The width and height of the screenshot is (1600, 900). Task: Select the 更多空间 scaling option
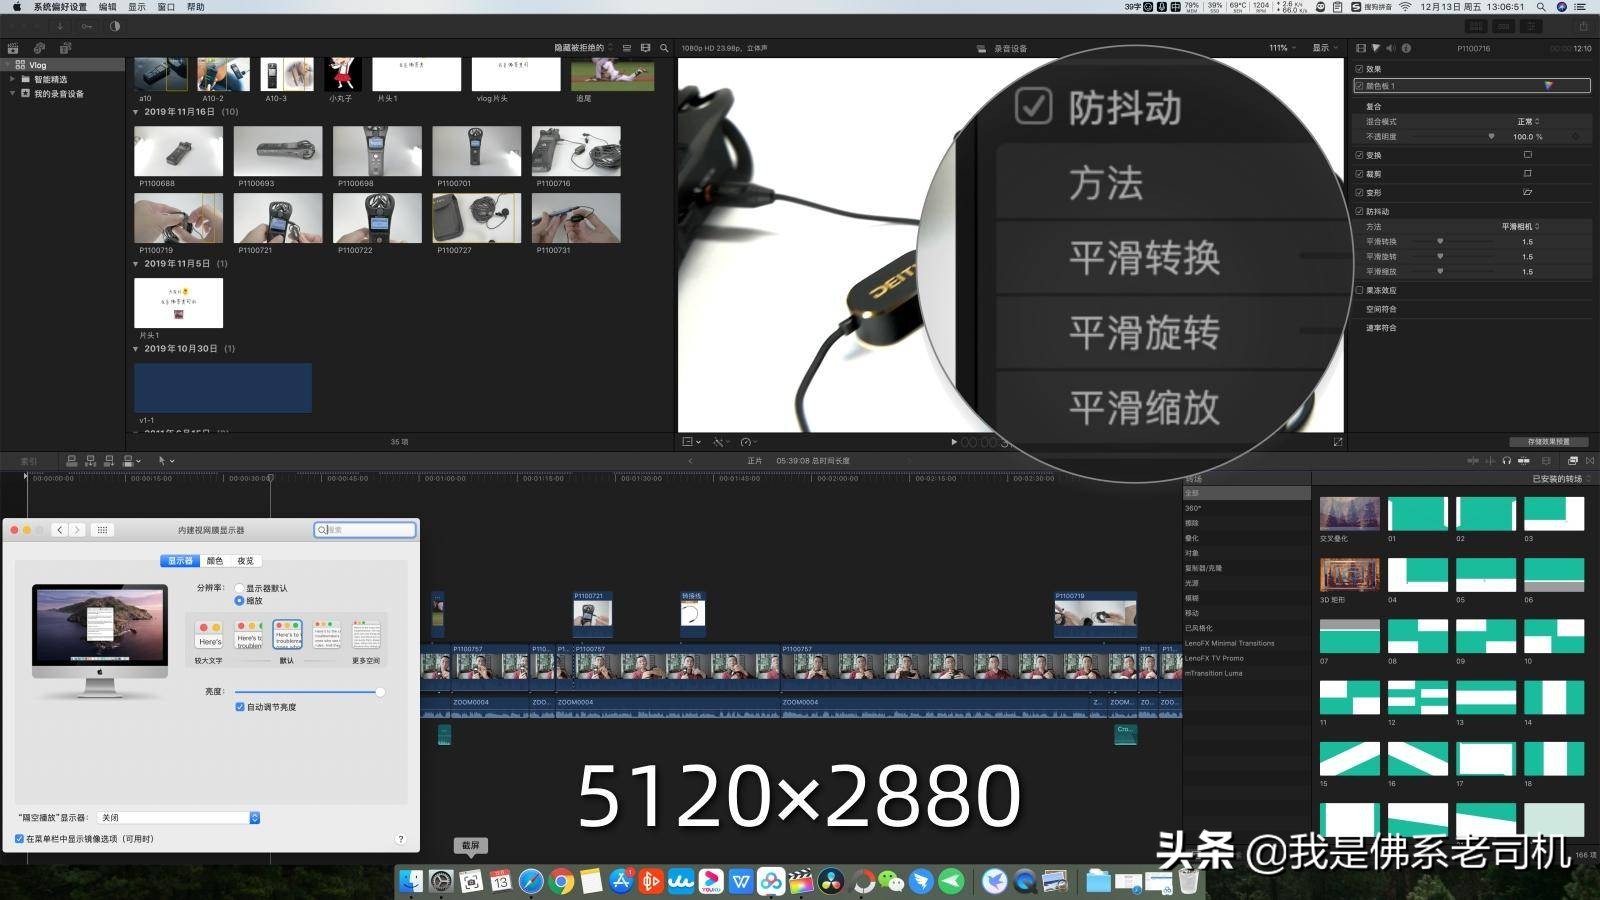pos(364,633)
